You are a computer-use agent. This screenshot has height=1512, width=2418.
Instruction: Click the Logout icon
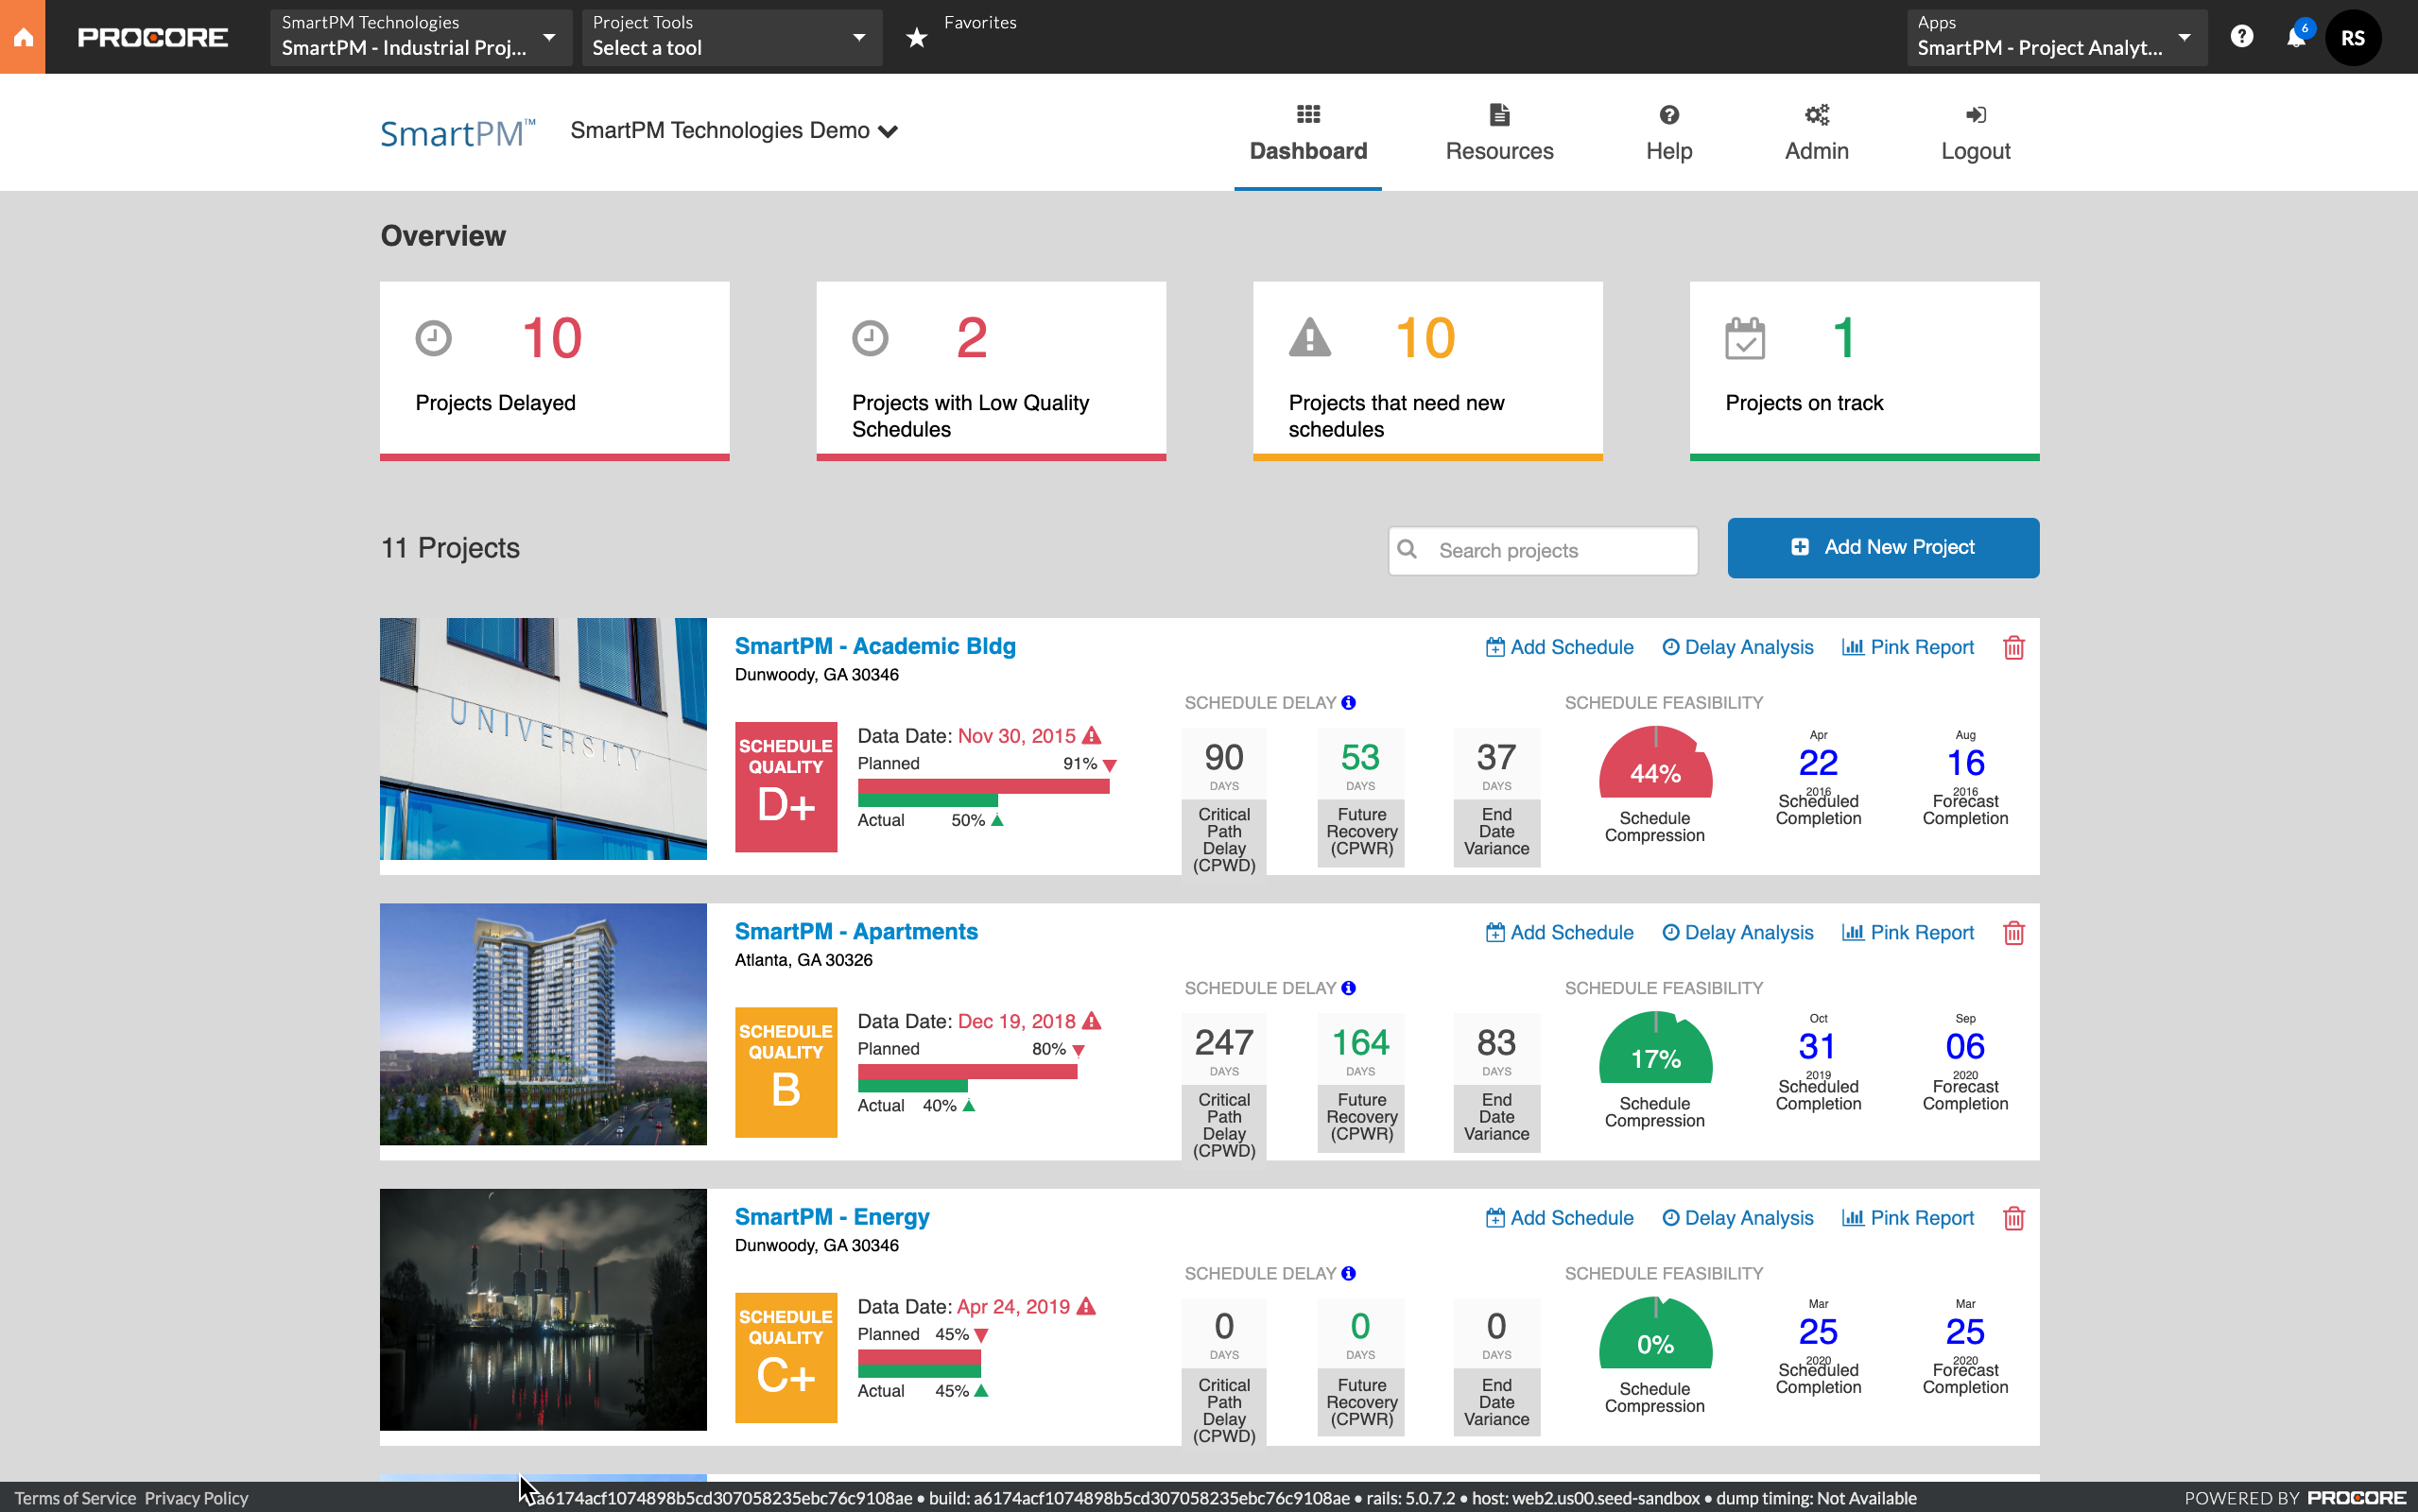1974,115
